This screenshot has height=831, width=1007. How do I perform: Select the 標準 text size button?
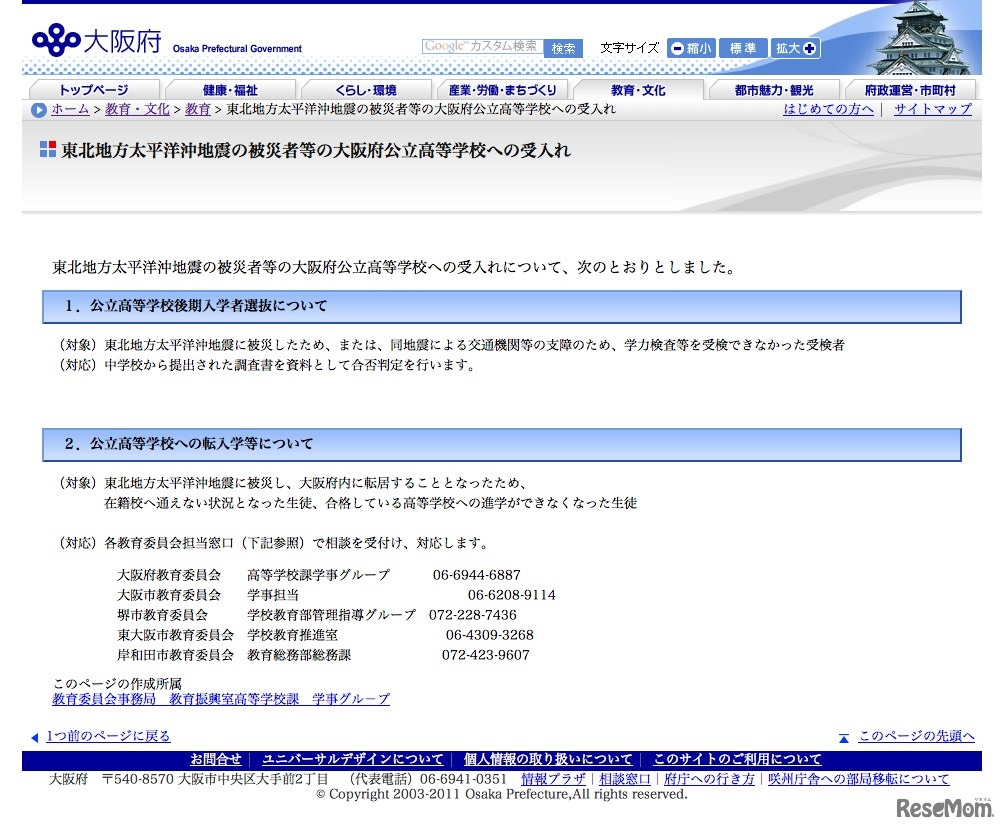pos(743,48)
